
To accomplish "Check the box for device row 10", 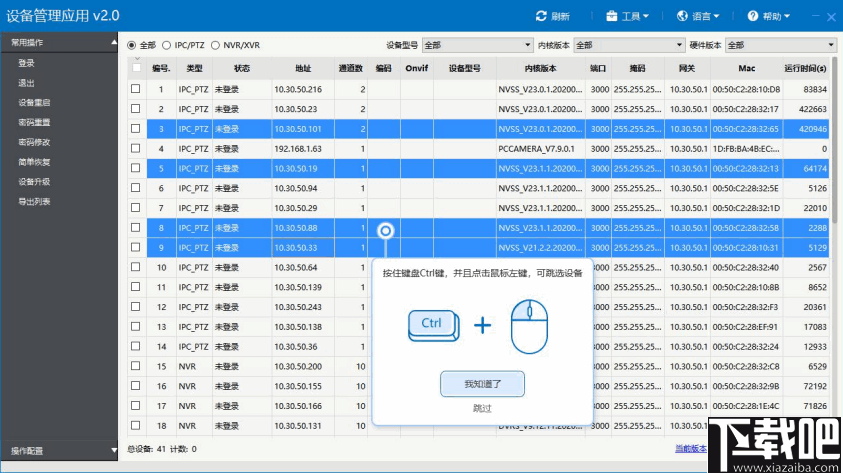I will tap(135, 267).
